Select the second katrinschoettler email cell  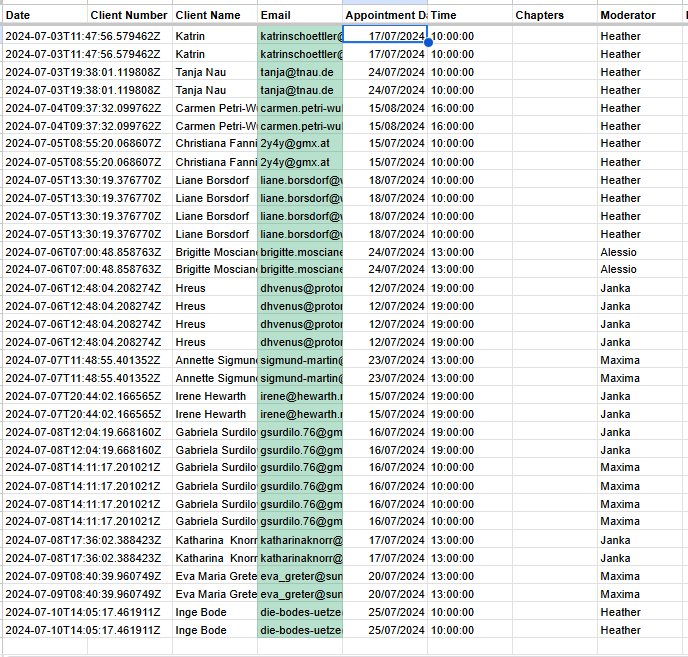300,54
